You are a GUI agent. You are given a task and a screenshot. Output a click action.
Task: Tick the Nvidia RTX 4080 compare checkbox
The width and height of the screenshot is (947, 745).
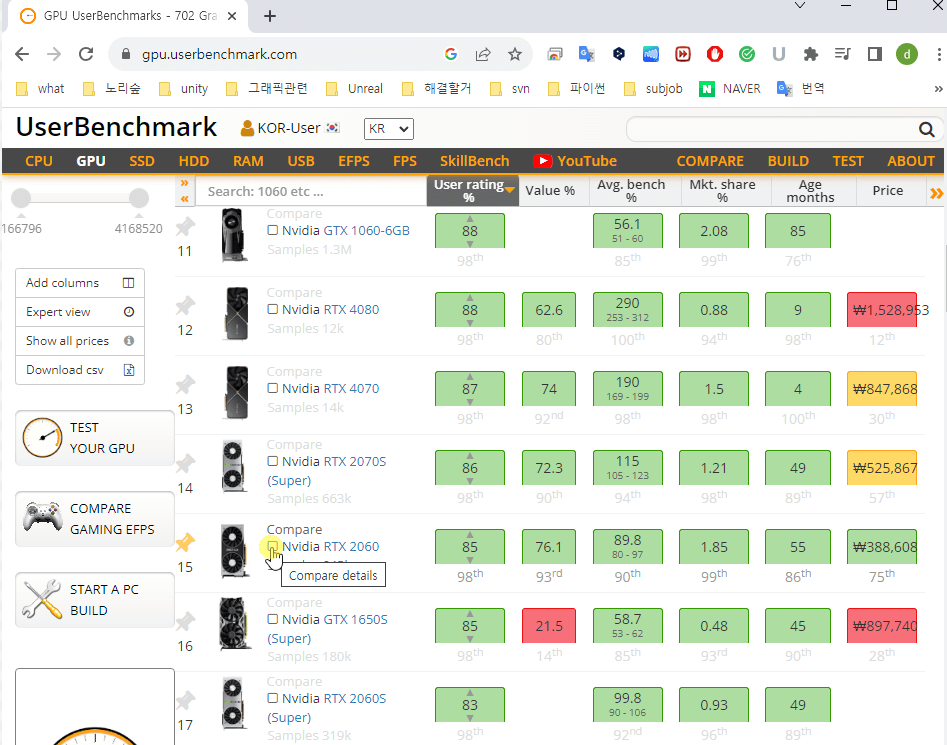[272, 309]
